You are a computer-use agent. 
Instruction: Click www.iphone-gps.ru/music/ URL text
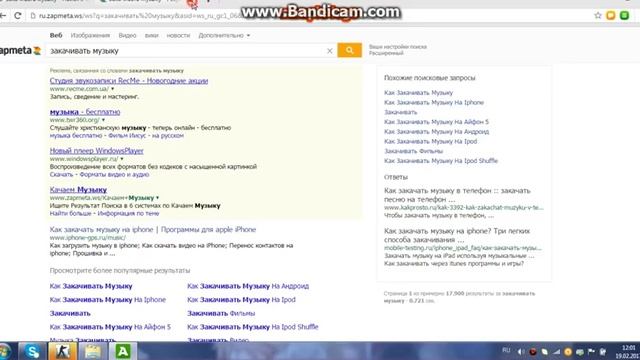point(88,238)
